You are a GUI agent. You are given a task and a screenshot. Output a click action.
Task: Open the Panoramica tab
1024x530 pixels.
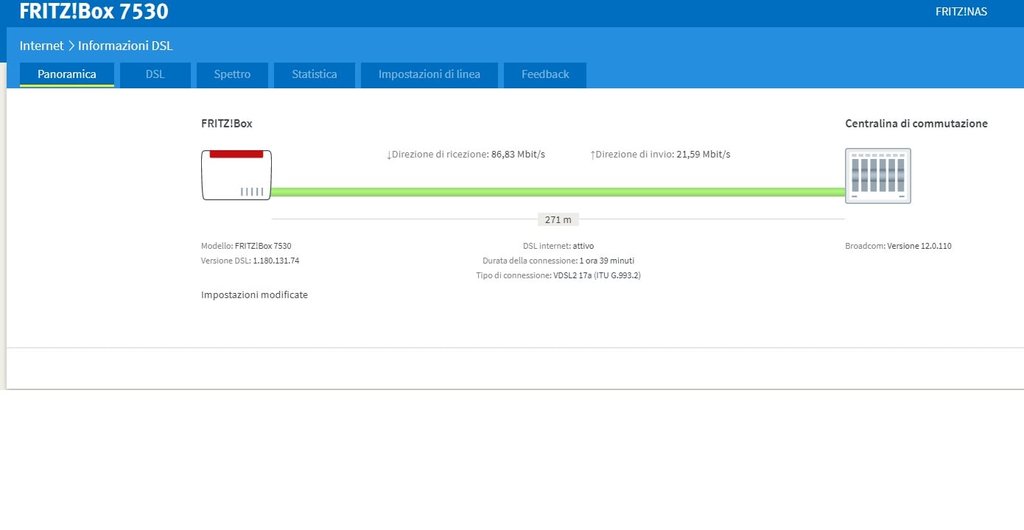(x=67, y=74)
